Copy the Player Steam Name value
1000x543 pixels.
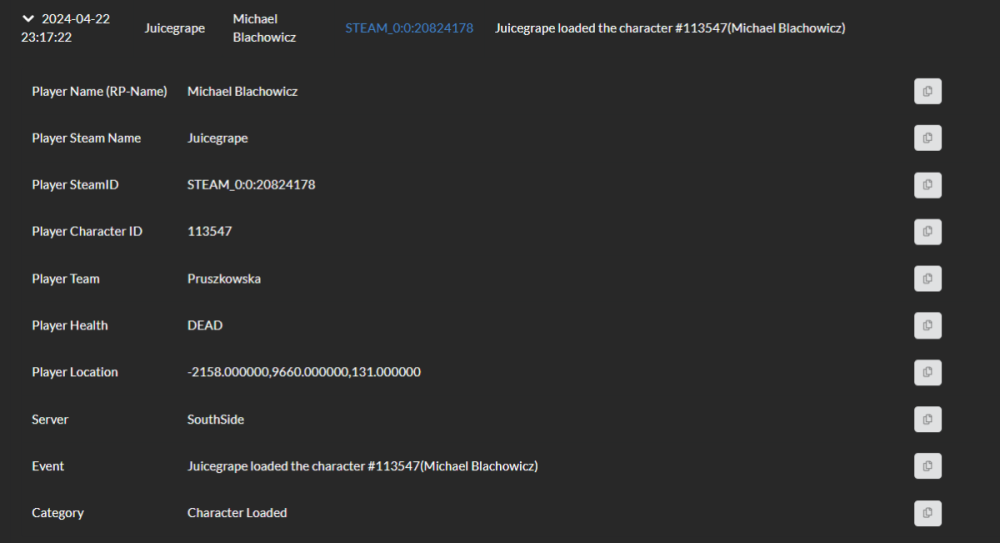[x=927, y=138]
